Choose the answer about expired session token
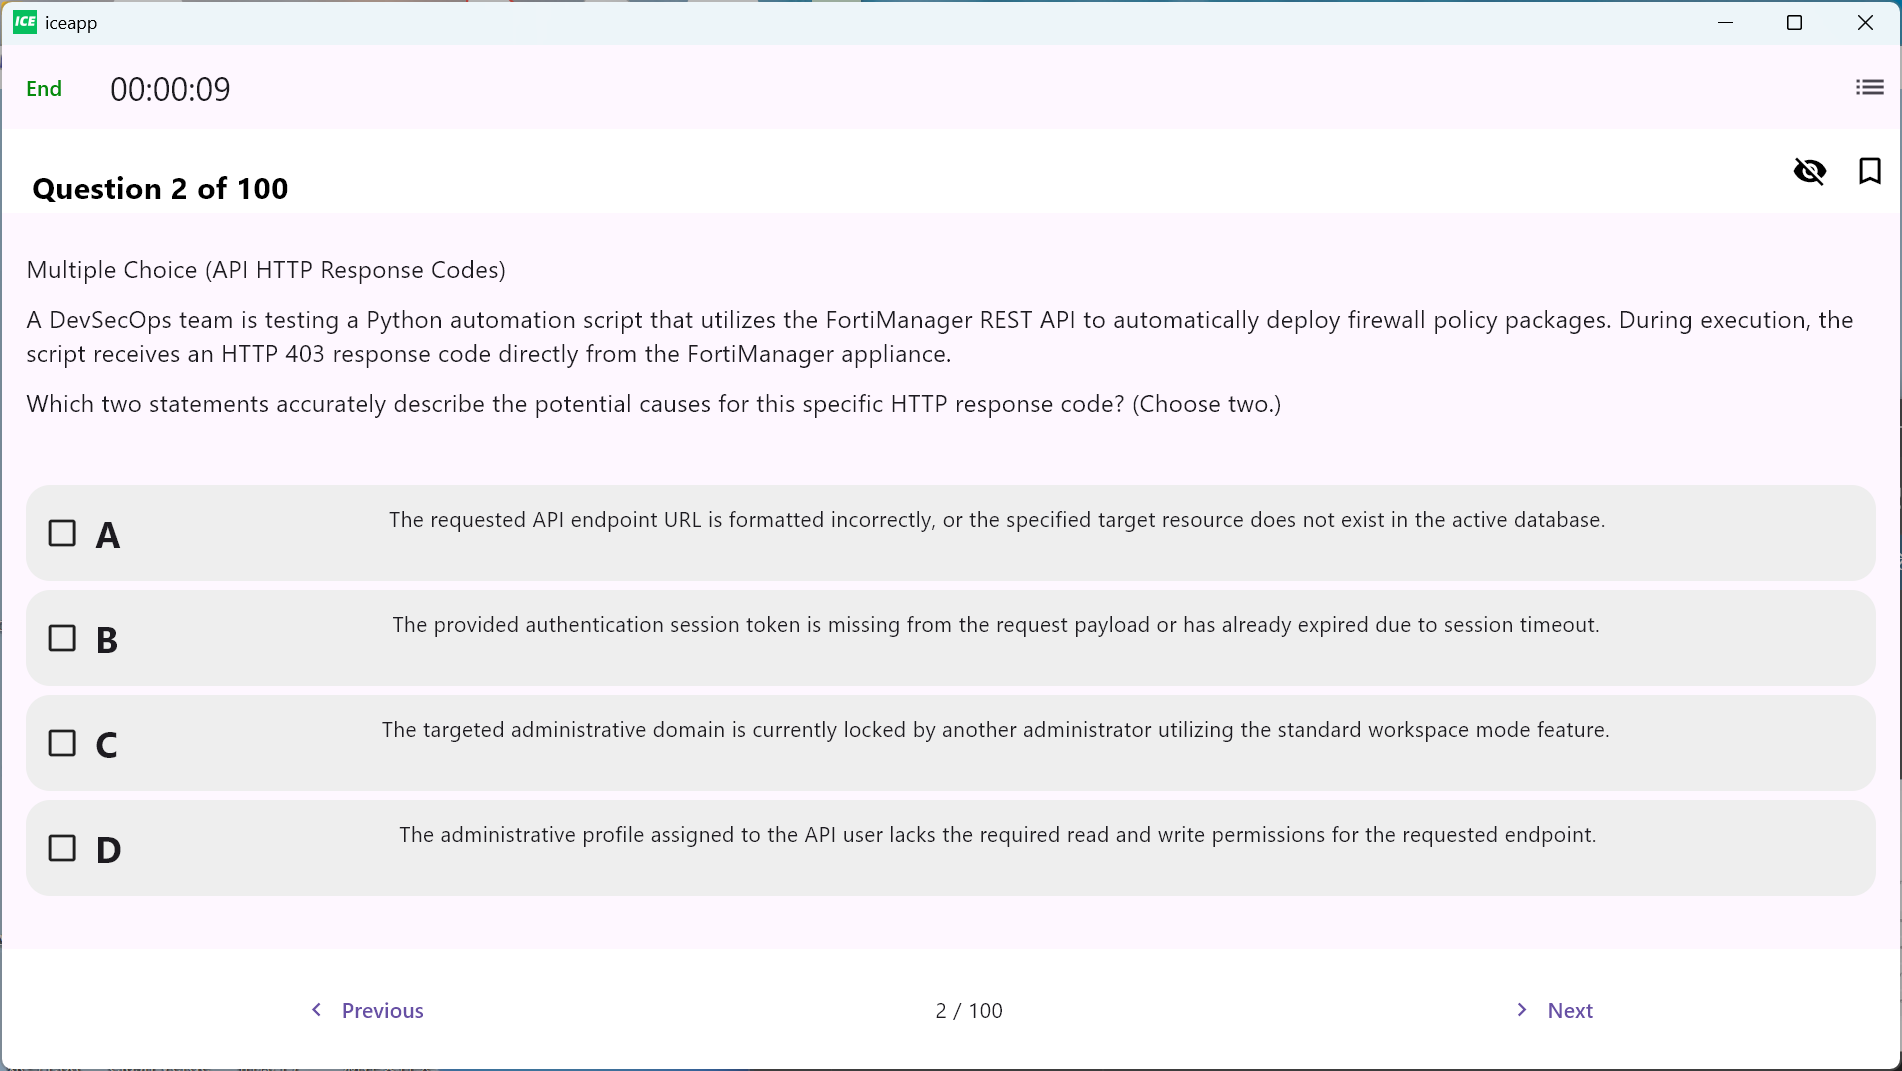This screenshot has height=1071, width=1902. 996,625
